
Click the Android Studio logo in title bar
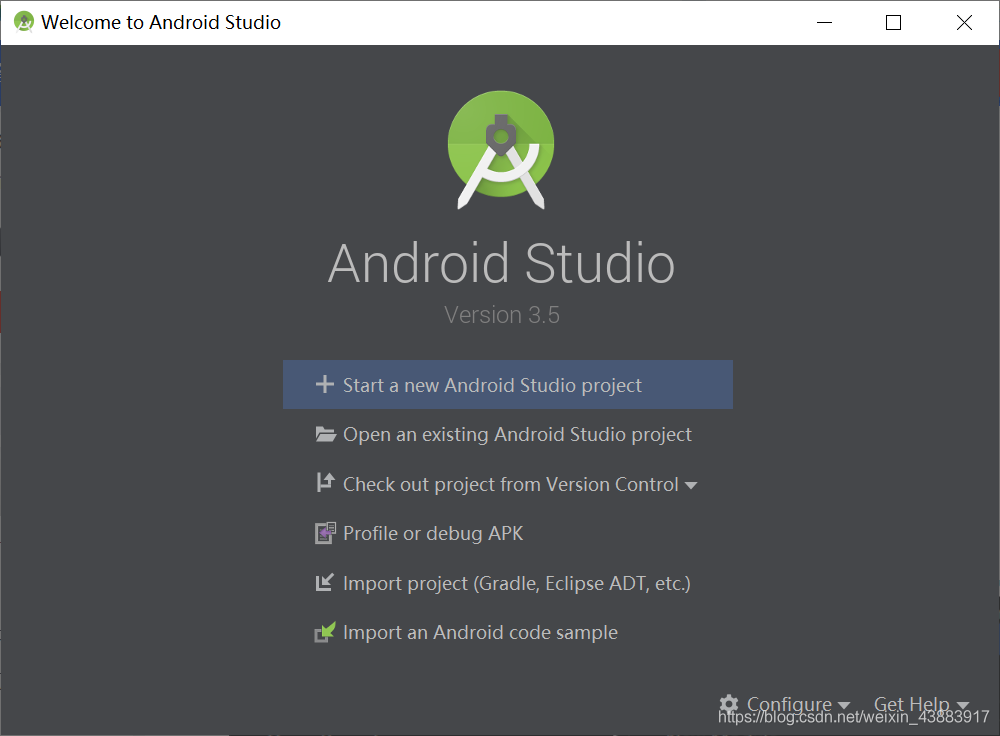24,22
